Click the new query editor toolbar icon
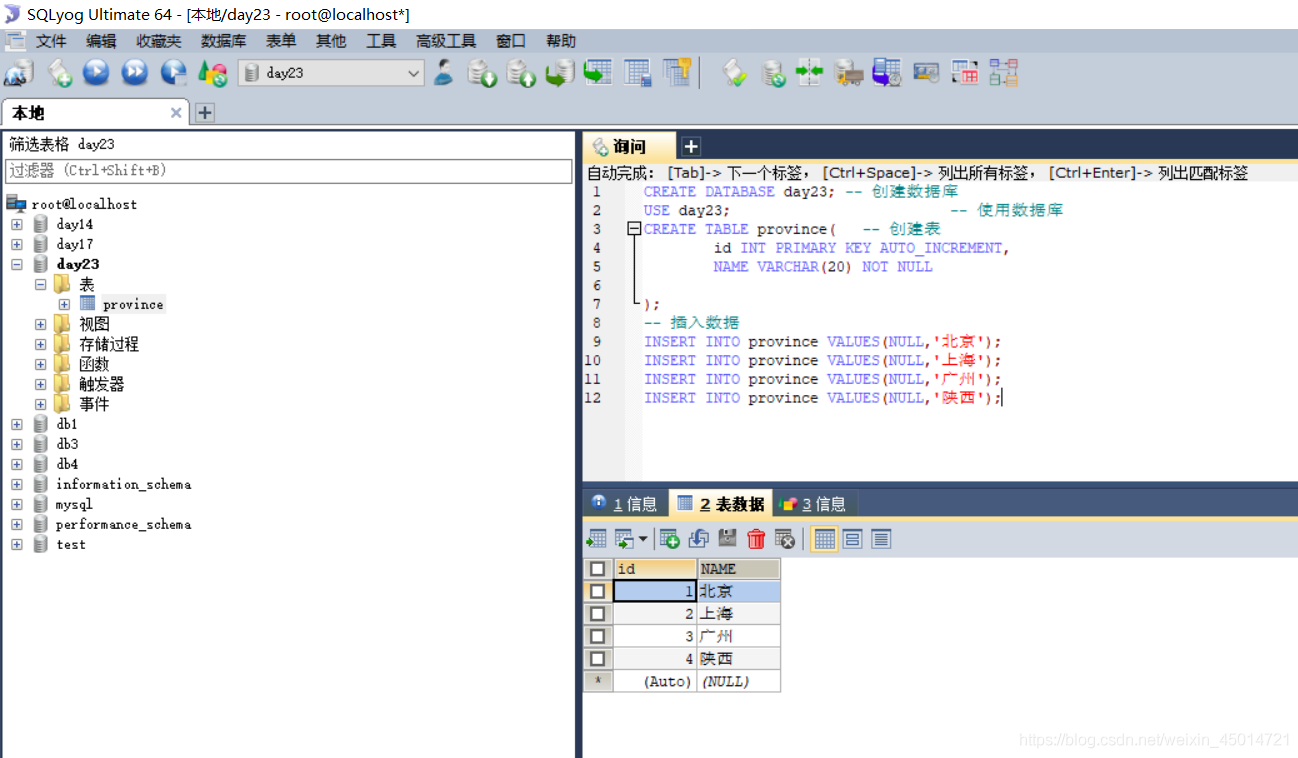The width and height of the screenshot is (1298, 758). coord(59,72)
